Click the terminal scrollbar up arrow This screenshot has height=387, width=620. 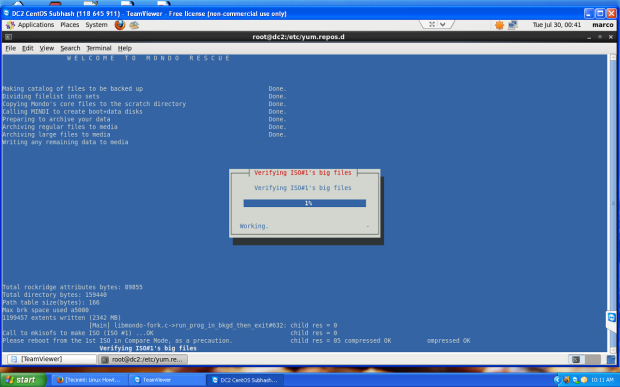coord(613,58)
